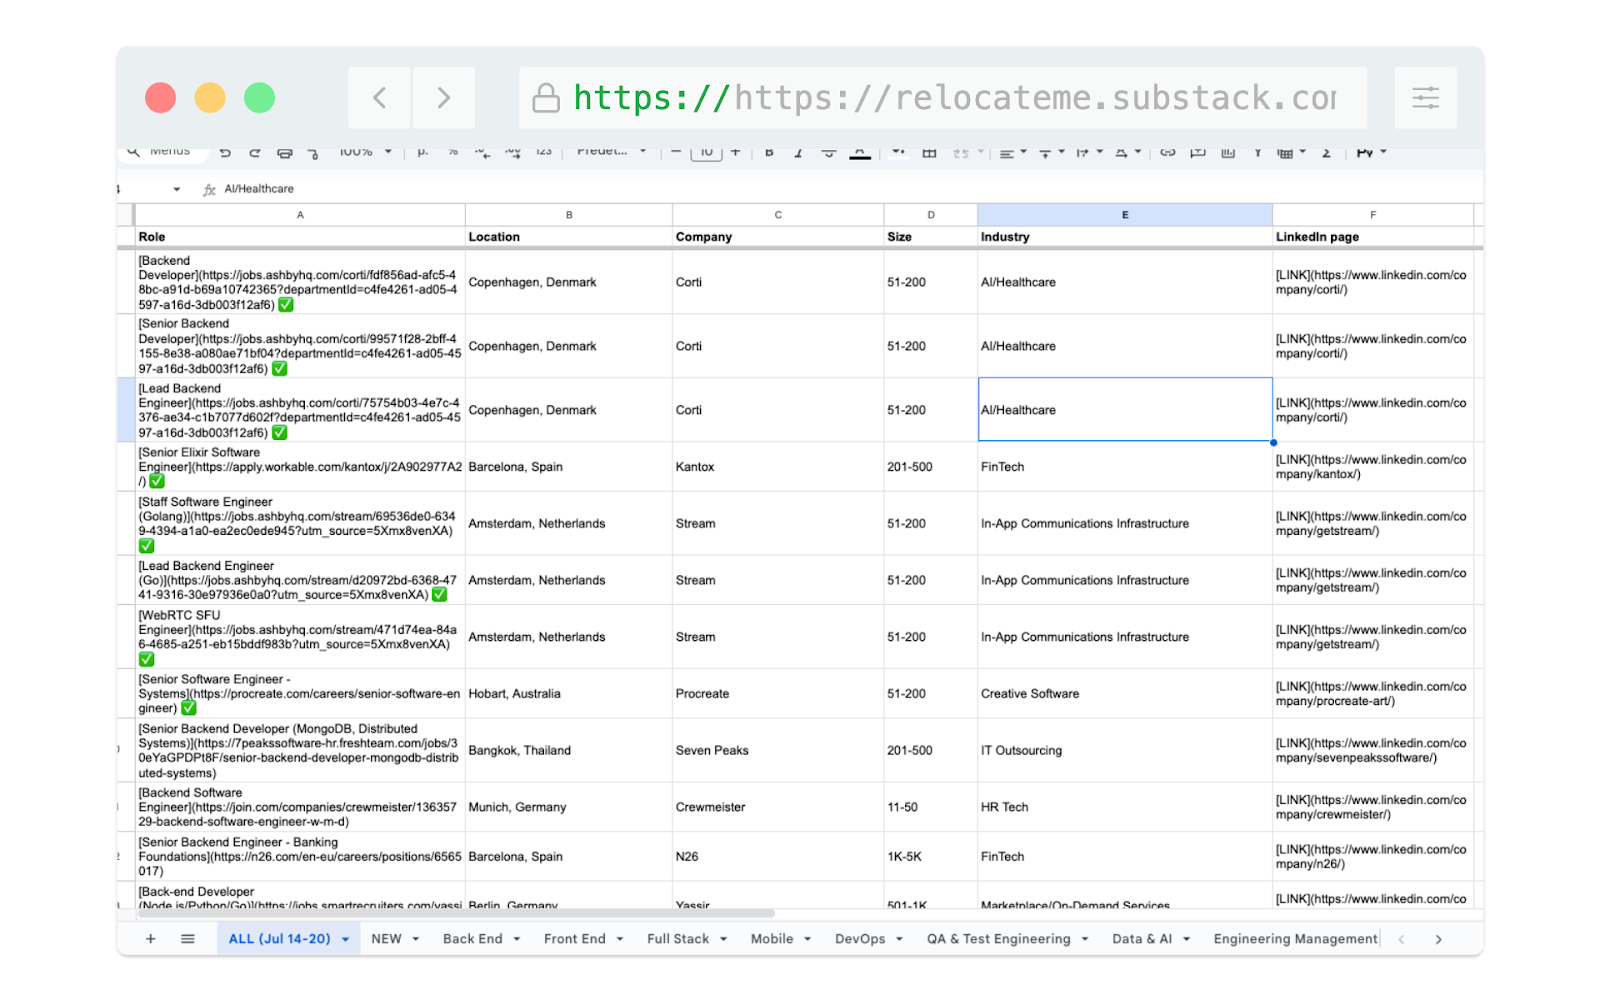The image size is (1600, 1000).
Task: Open QA & Test Engineering sheet tab
Action: coord(998,939)
